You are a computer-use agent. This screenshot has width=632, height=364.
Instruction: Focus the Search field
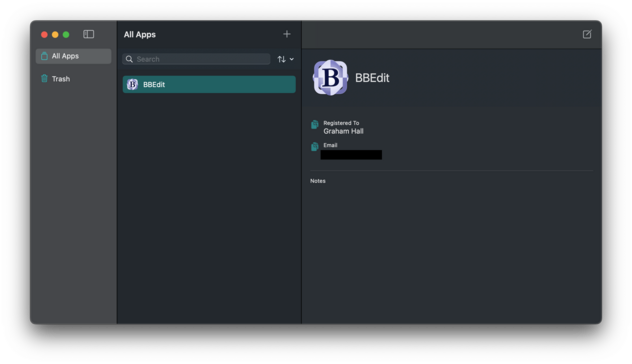tap(196, 59)
